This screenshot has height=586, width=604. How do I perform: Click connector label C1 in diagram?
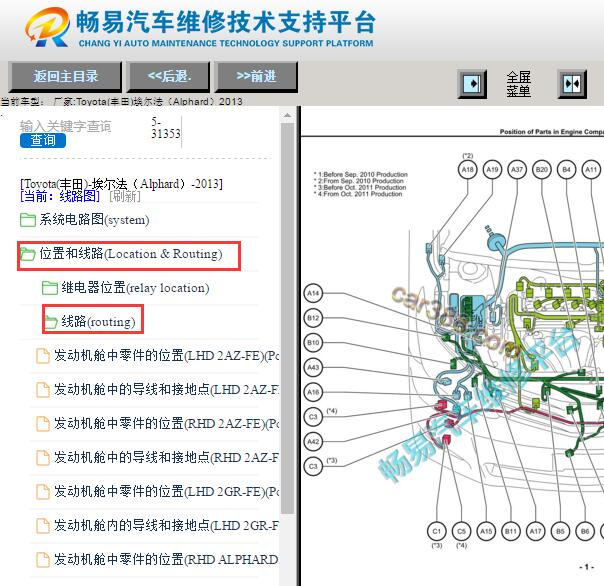(437, 531)
